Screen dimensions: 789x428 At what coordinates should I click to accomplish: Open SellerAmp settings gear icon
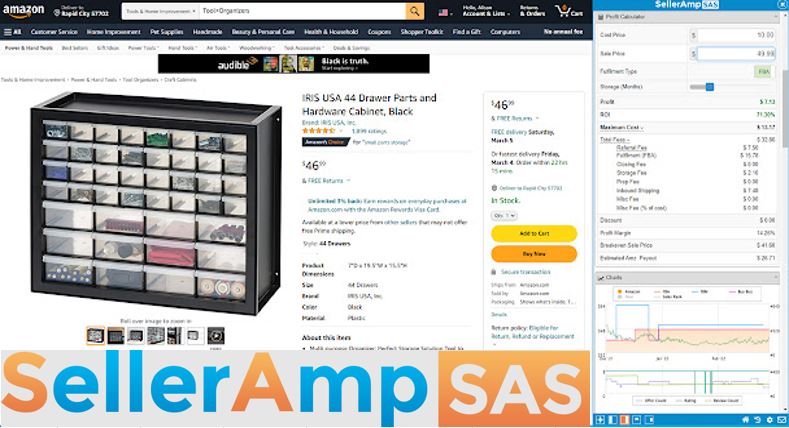coord(769,419)
